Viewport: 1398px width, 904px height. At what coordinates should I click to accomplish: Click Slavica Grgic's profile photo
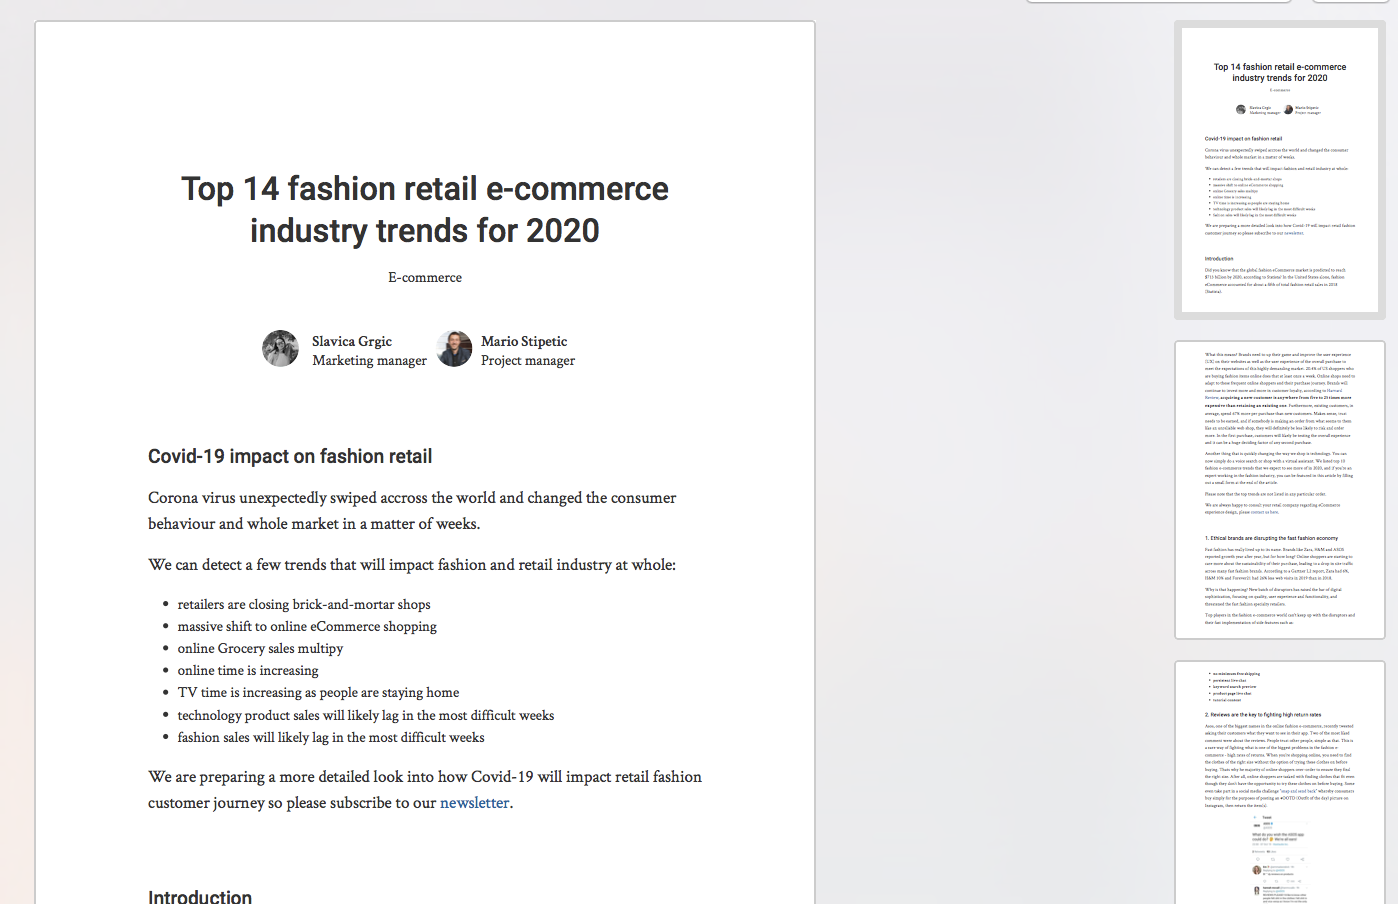tap(280, 349)
